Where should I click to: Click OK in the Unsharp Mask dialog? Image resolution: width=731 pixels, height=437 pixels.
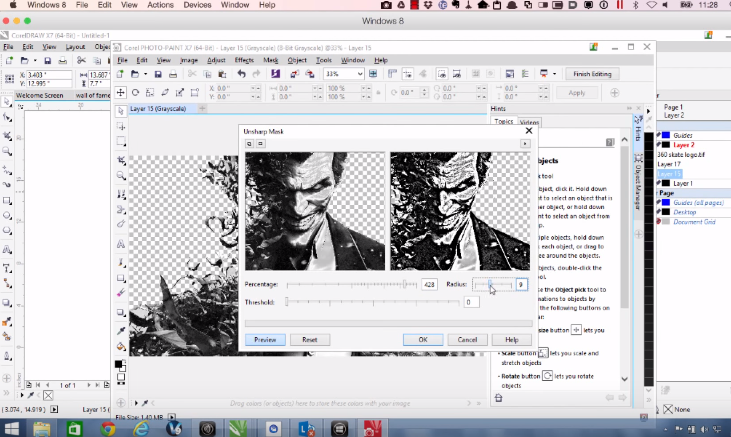[423, 340]
